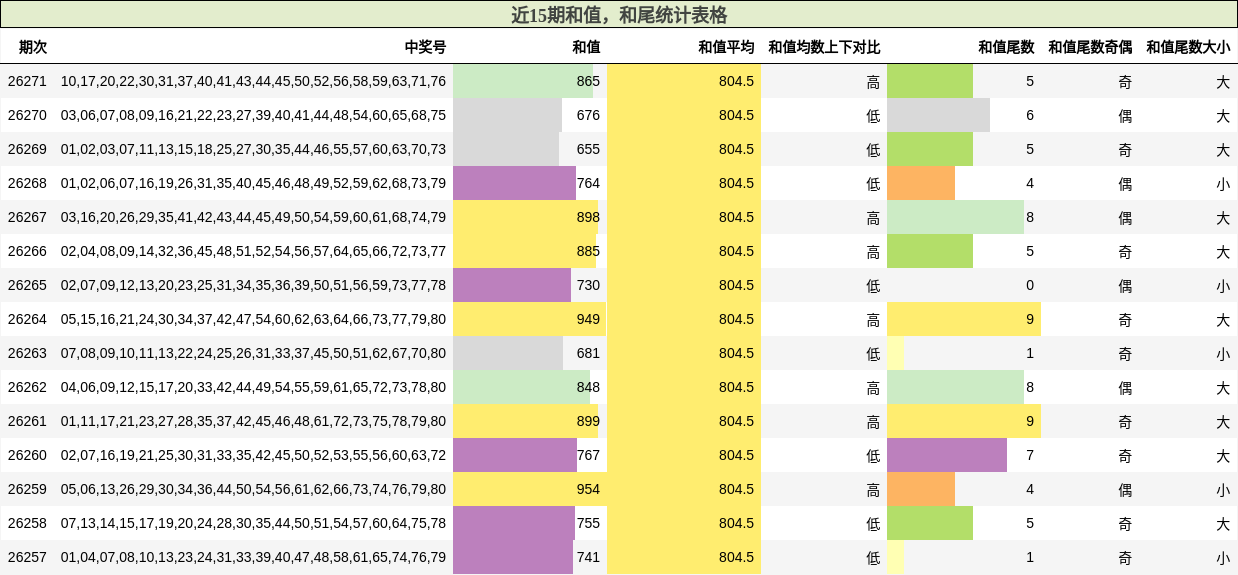Select winning numbers starting 02,07,09,12,13
This screenshot has width=1238, height=575.
253,285
